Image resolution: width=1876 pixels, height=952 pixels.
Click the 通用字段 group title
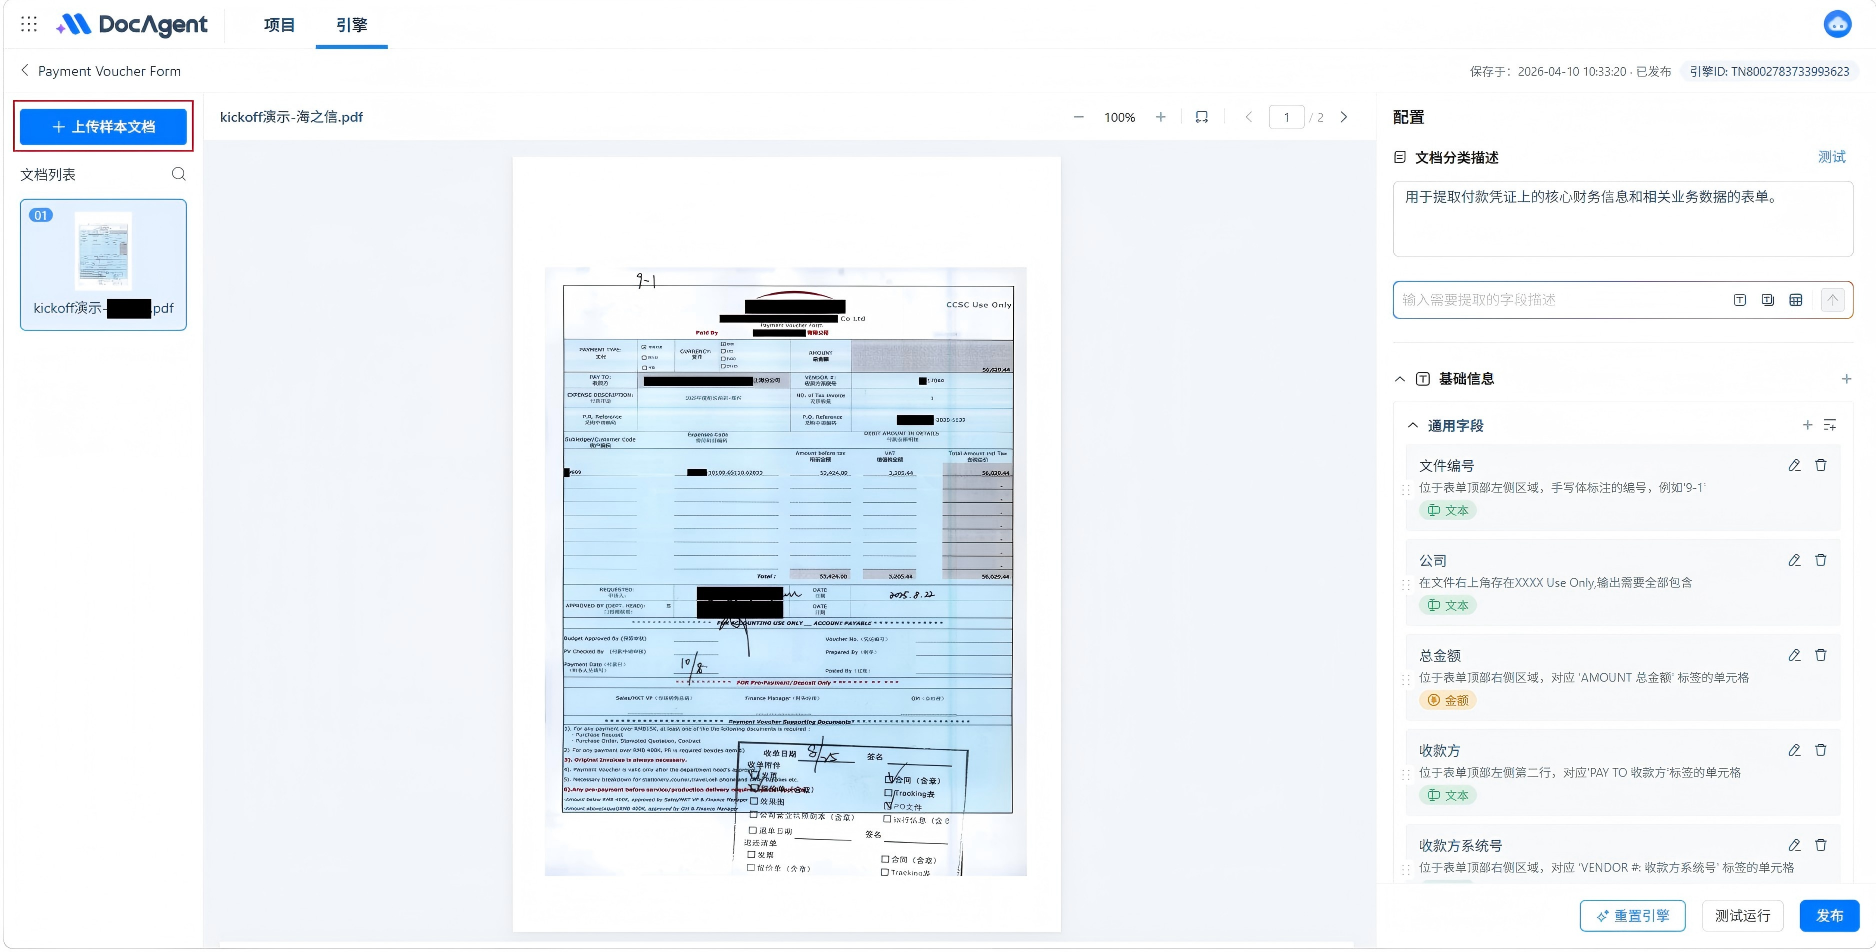point(1456,425)
